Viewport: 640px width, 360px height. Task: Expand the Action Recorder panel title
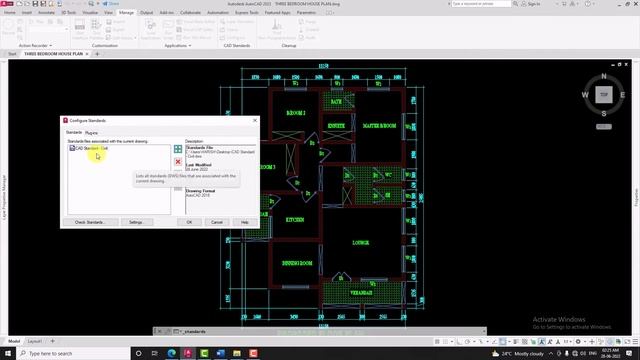click(x=35, y=46)
